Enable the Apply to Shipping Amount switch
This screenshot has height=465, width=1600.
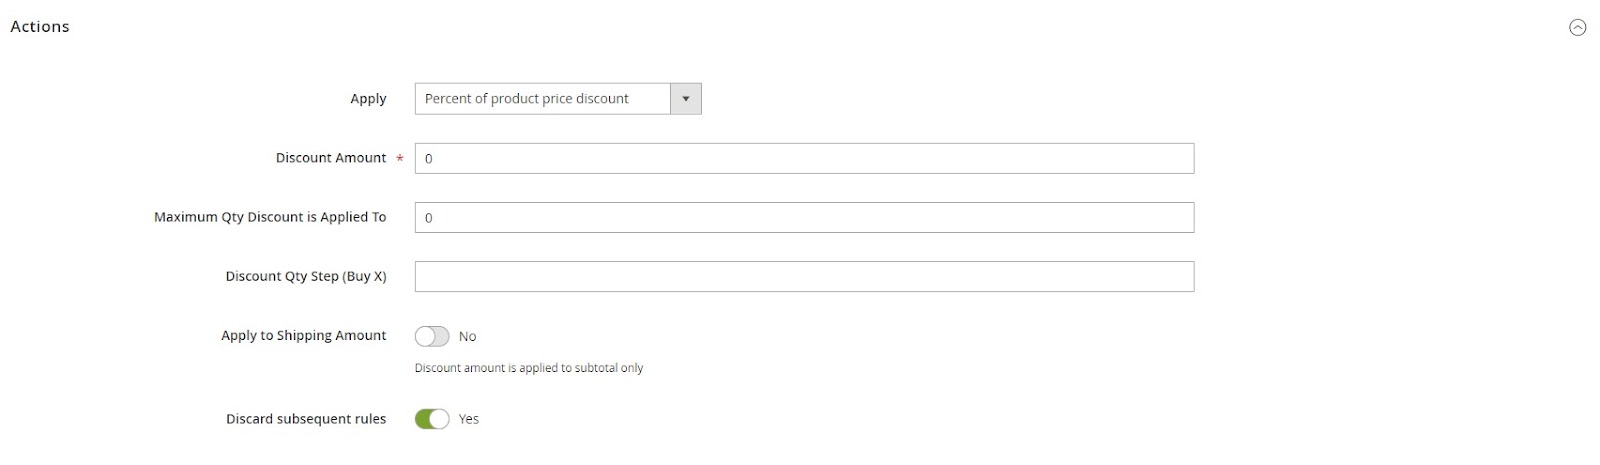click(x=432, y=336)
